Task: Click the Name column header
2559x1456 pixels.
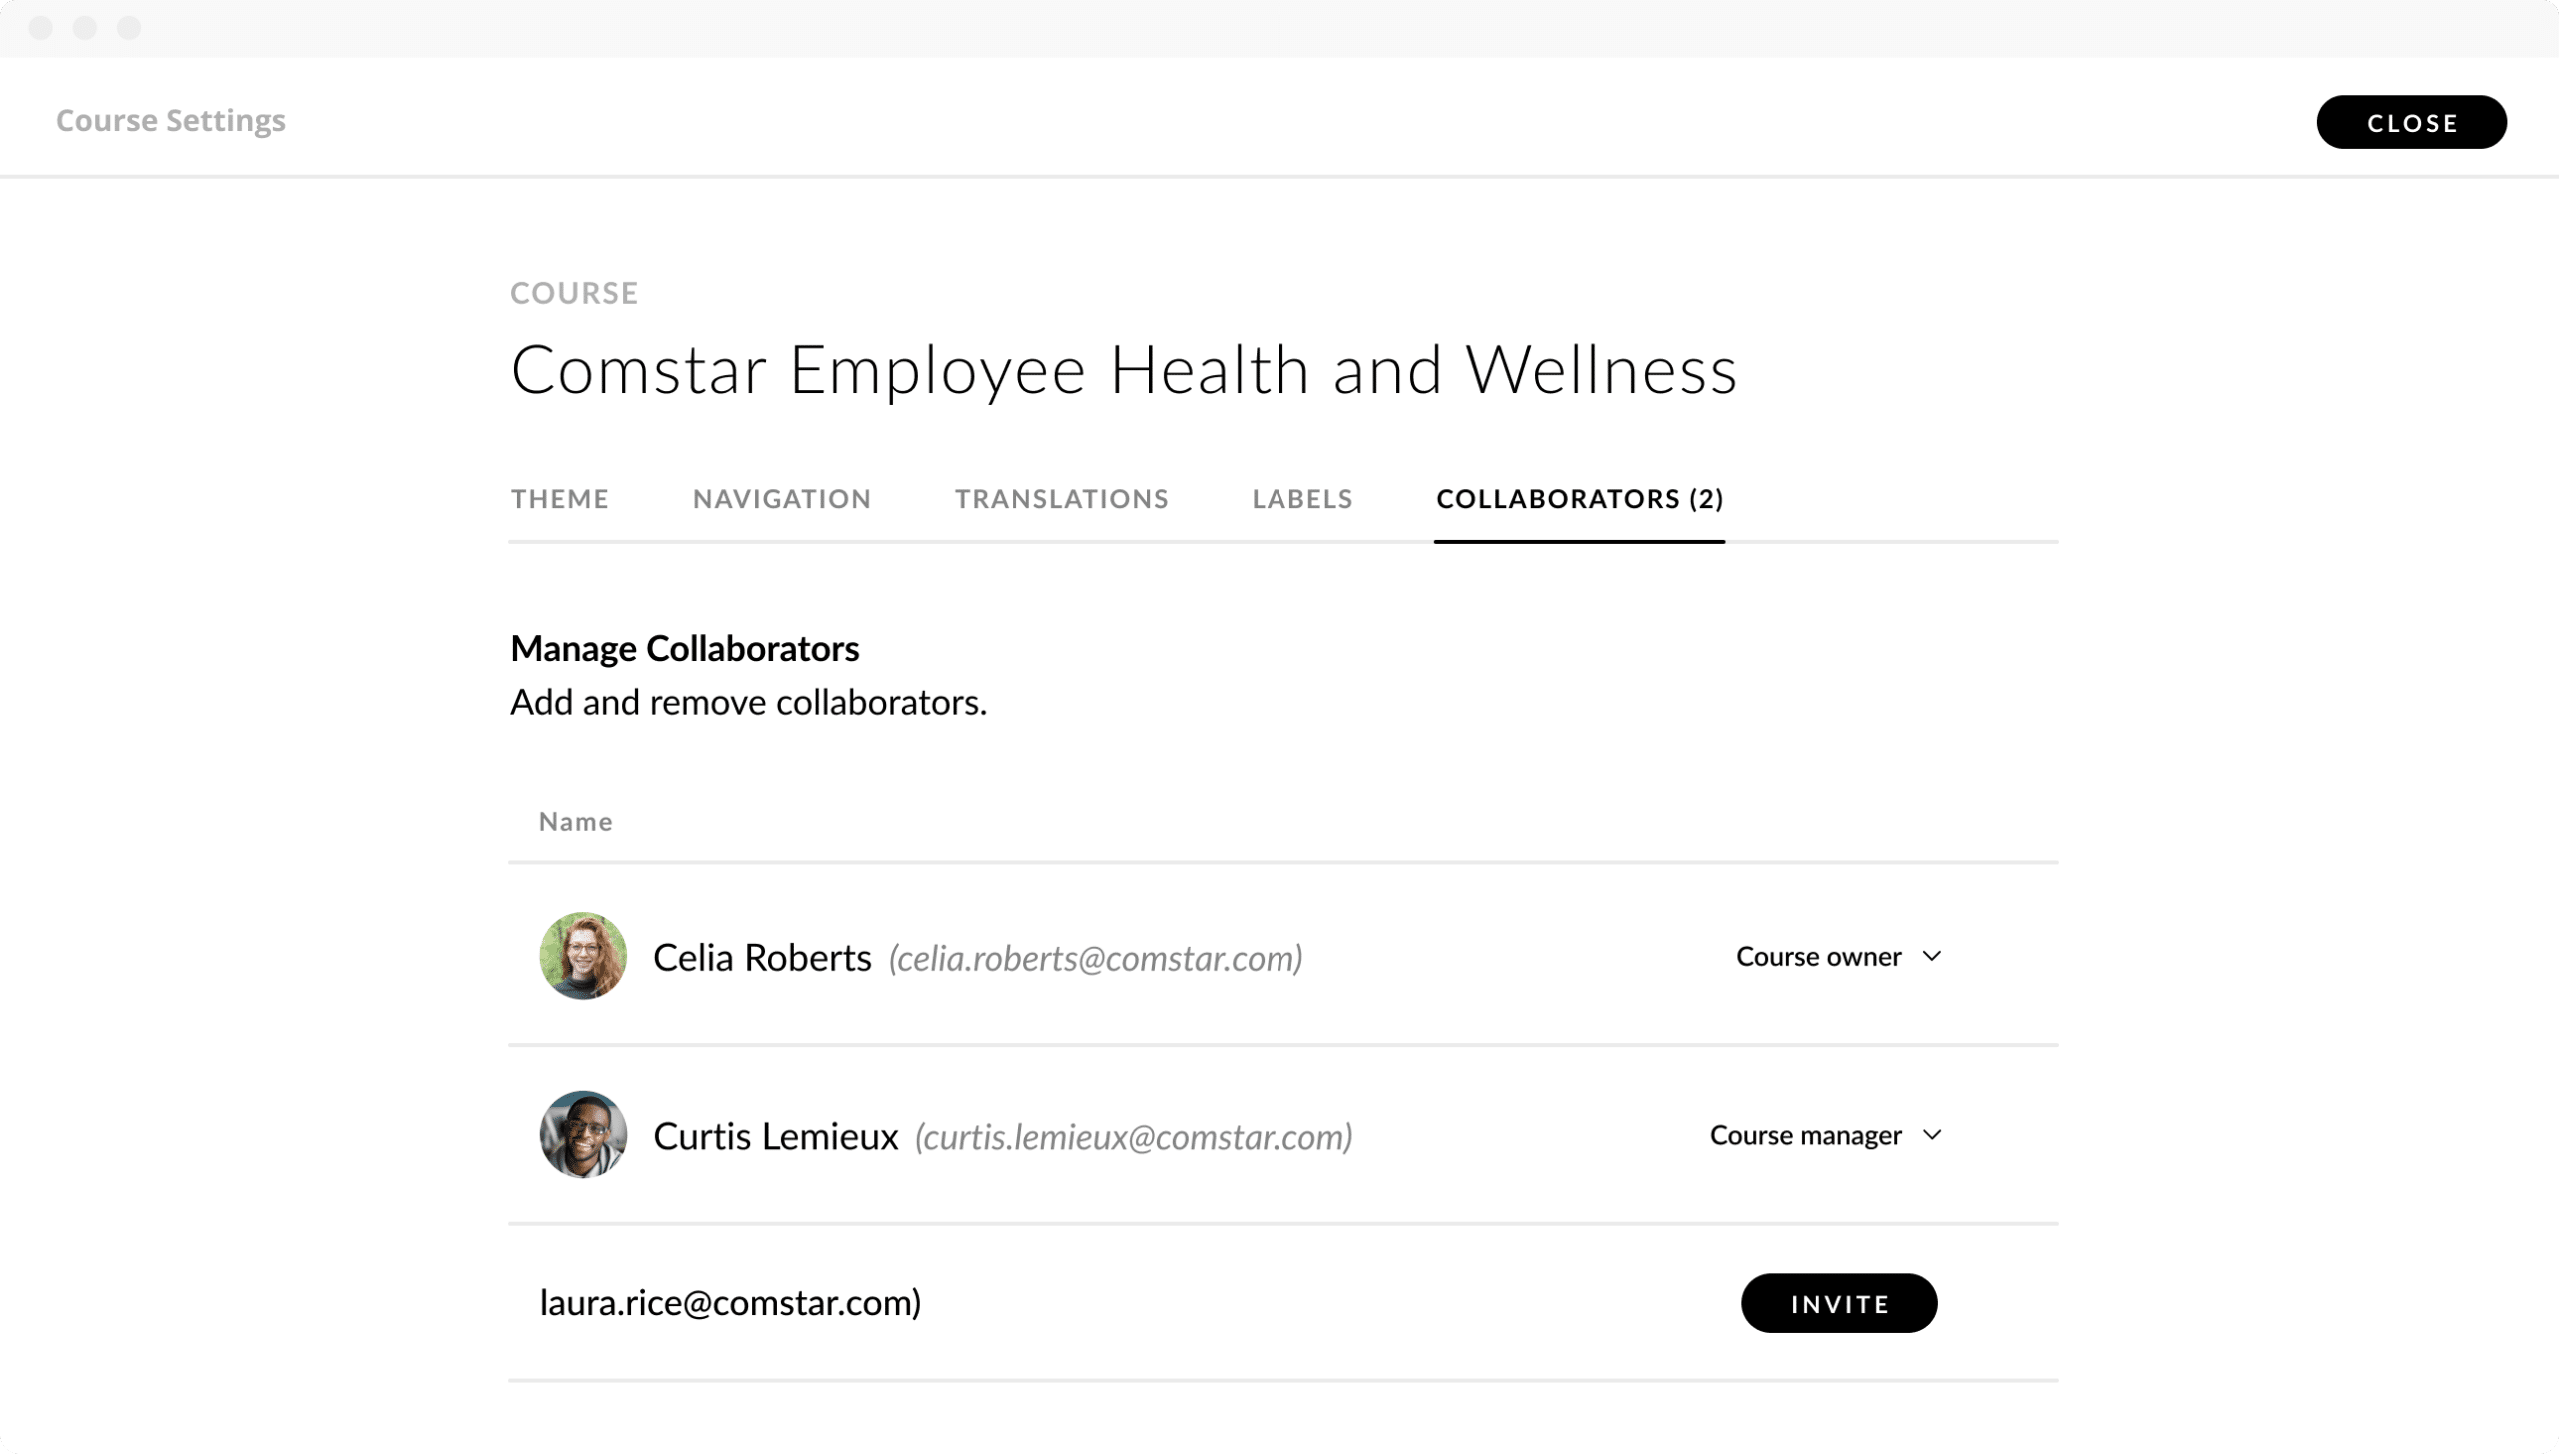Action: click(575, 821)
